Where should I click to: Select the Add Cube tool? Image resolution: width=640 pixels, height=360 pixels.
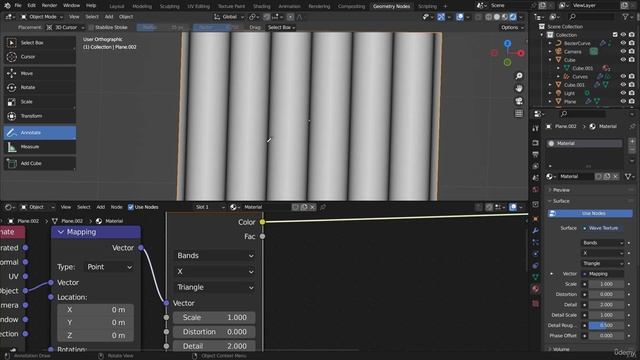[x=40, y=163]
